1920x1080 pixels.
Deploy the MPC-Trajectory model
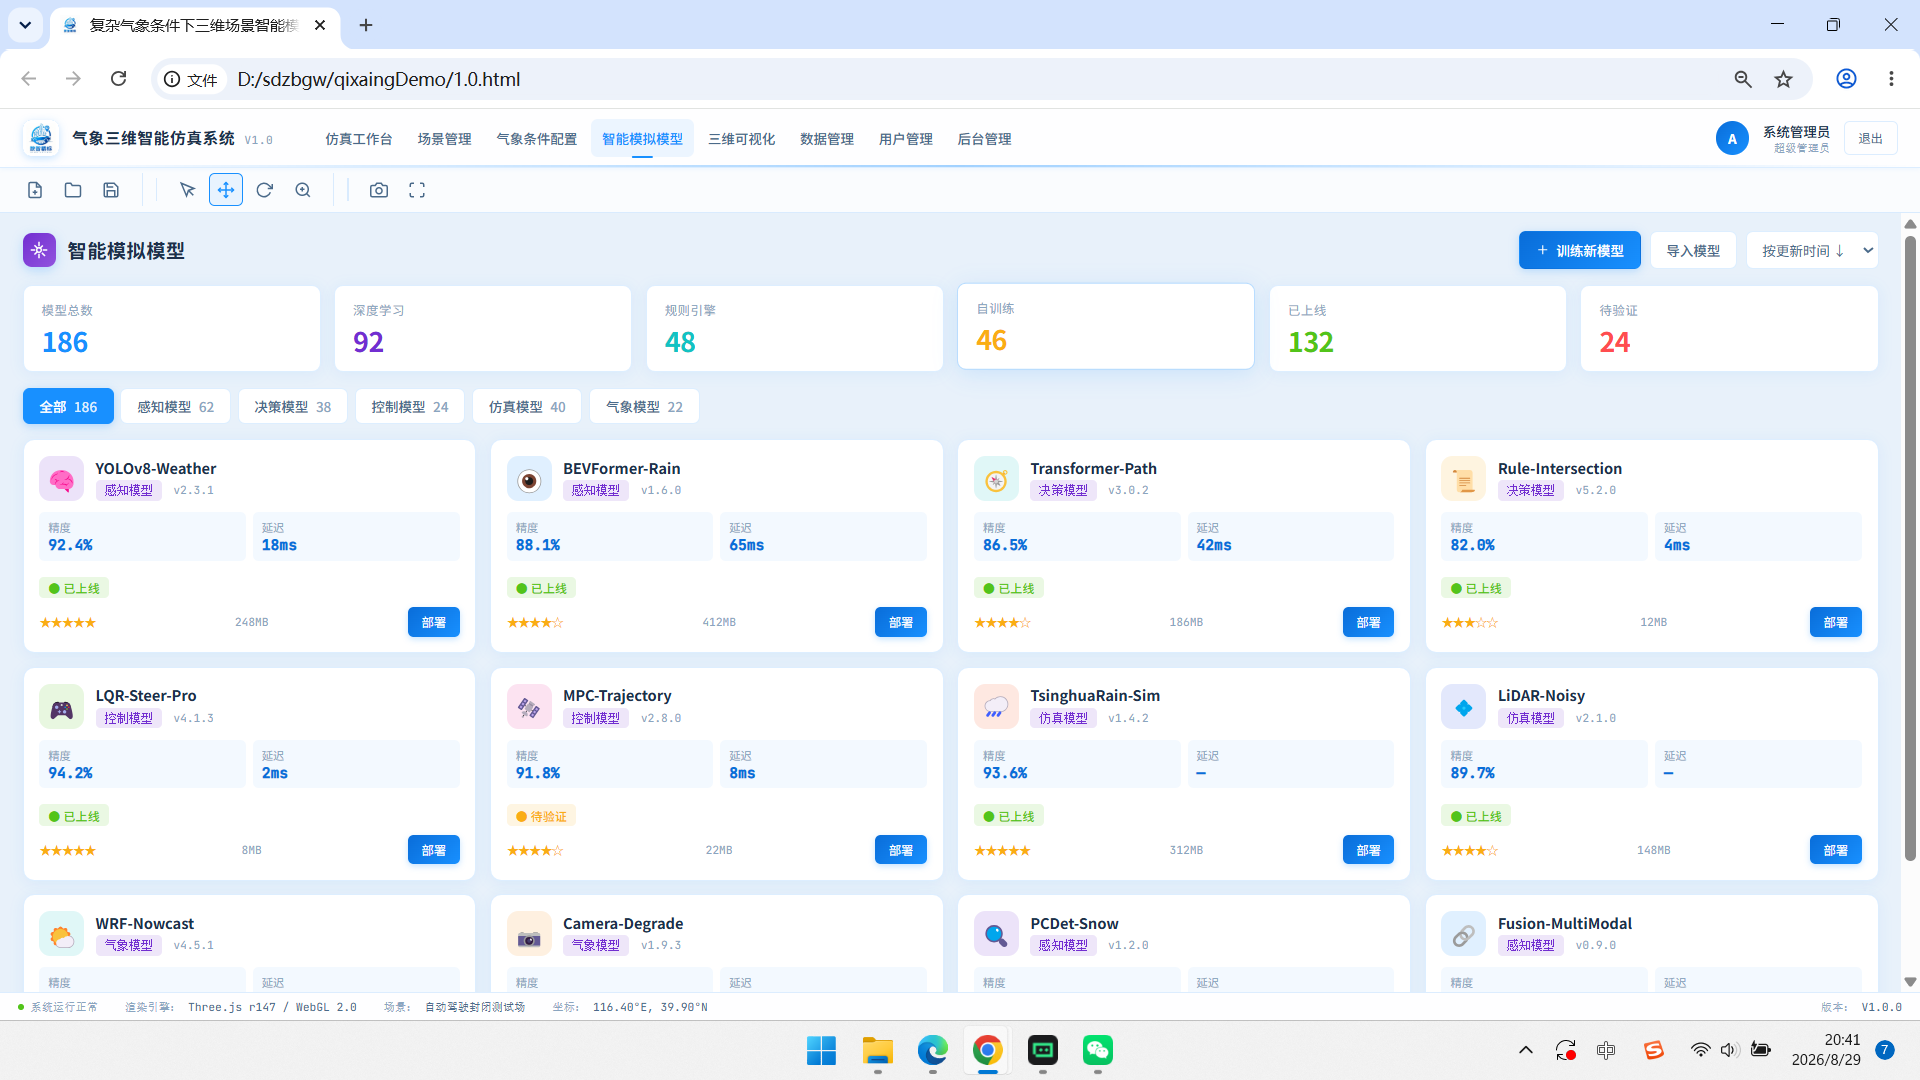[900, 850]
